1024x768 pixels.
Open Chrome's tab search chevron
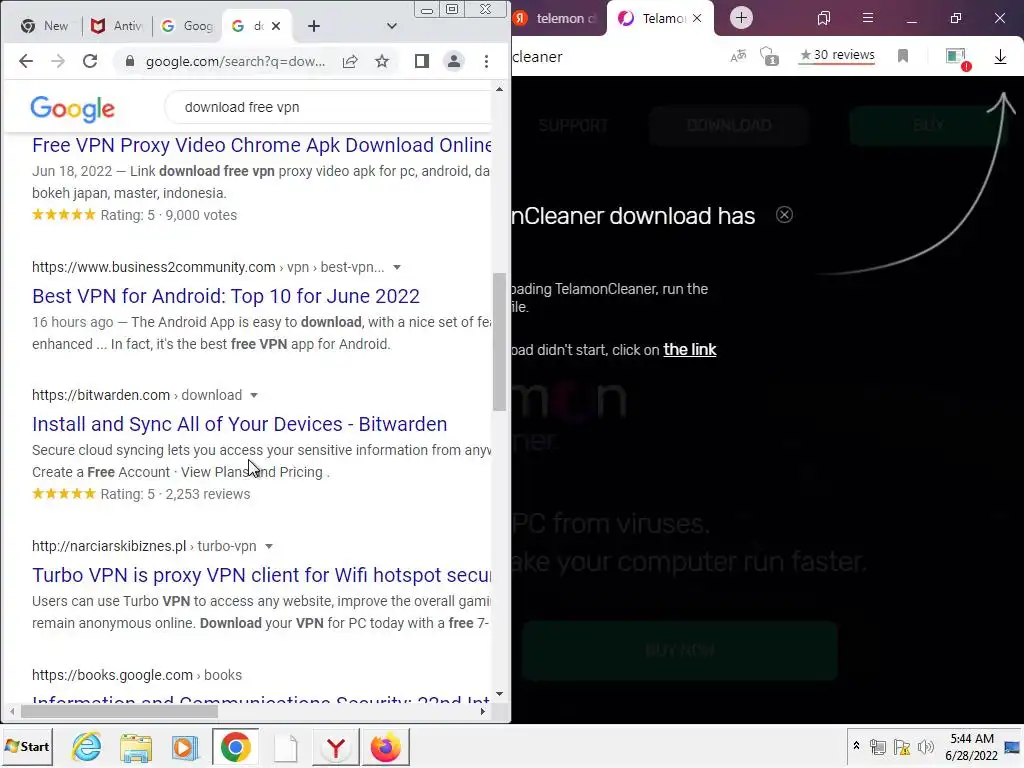pyautogui.click(x=391, y=26)
